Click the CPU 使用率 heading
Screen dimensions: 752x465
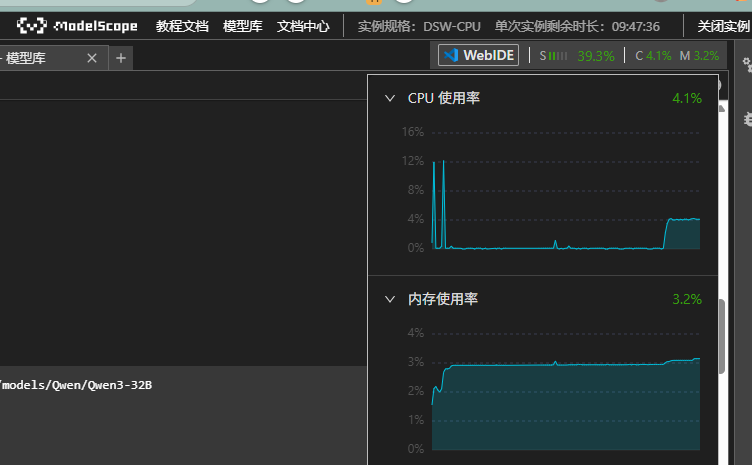444,98
